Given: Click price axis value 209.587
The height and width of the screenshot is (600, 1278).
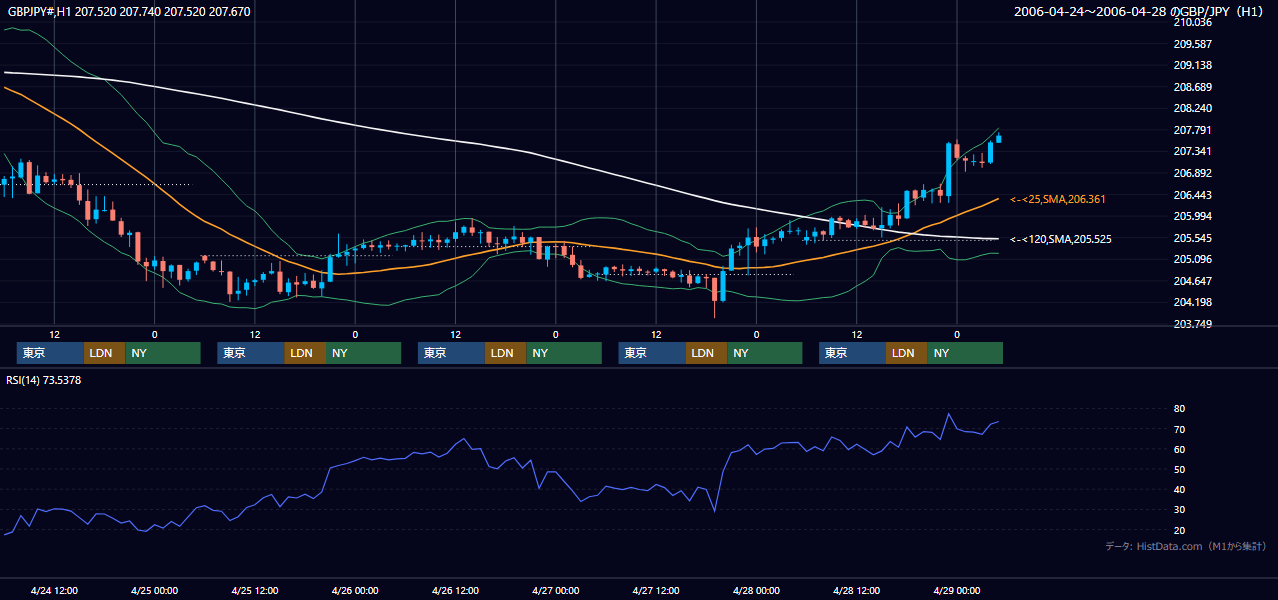Looking at the screenshot, I should (x=1193, y=44).
